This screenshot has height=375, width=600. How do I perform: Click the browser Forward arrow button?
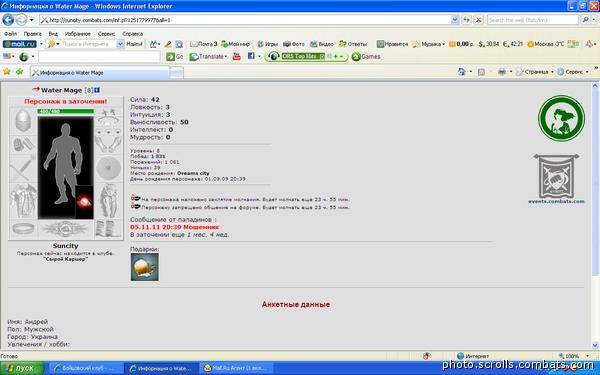(x=21, y=20)
